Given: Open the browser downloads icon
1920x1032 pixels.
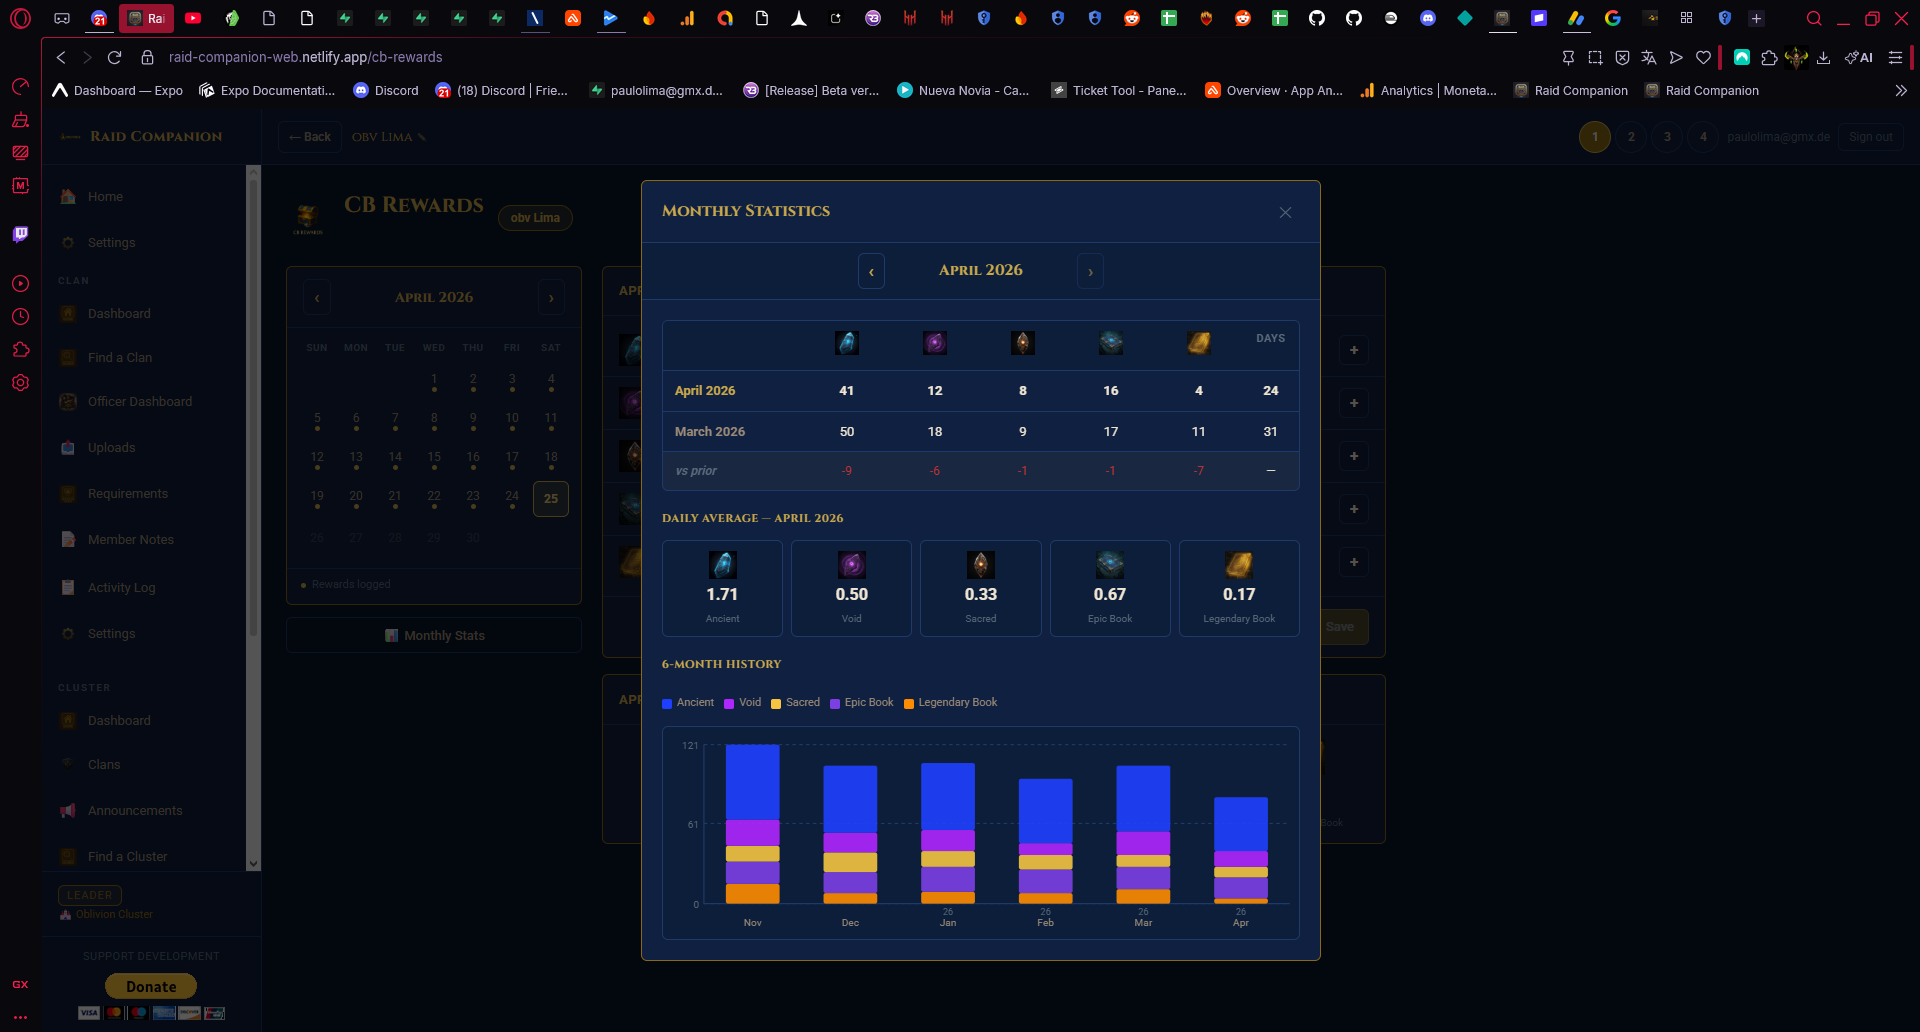Looking at the screenshot, I should [1824, 58].
